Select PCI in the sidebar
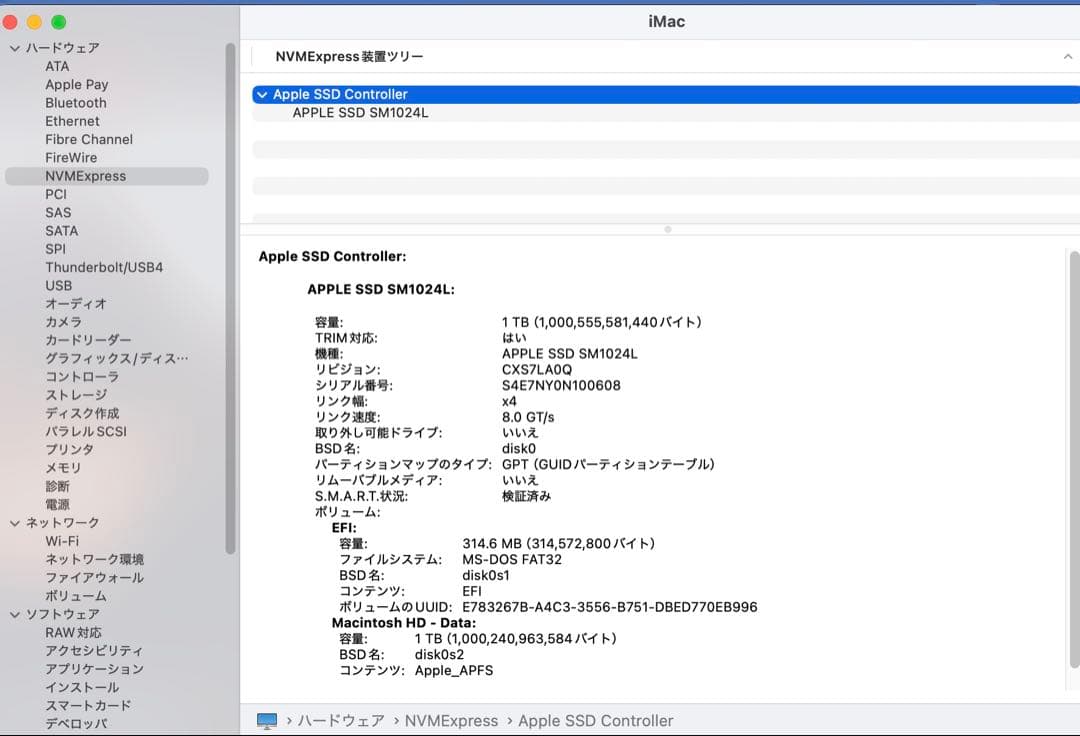Image resolution: width=1080 pixels, height=736 pixels. [56, 194]
